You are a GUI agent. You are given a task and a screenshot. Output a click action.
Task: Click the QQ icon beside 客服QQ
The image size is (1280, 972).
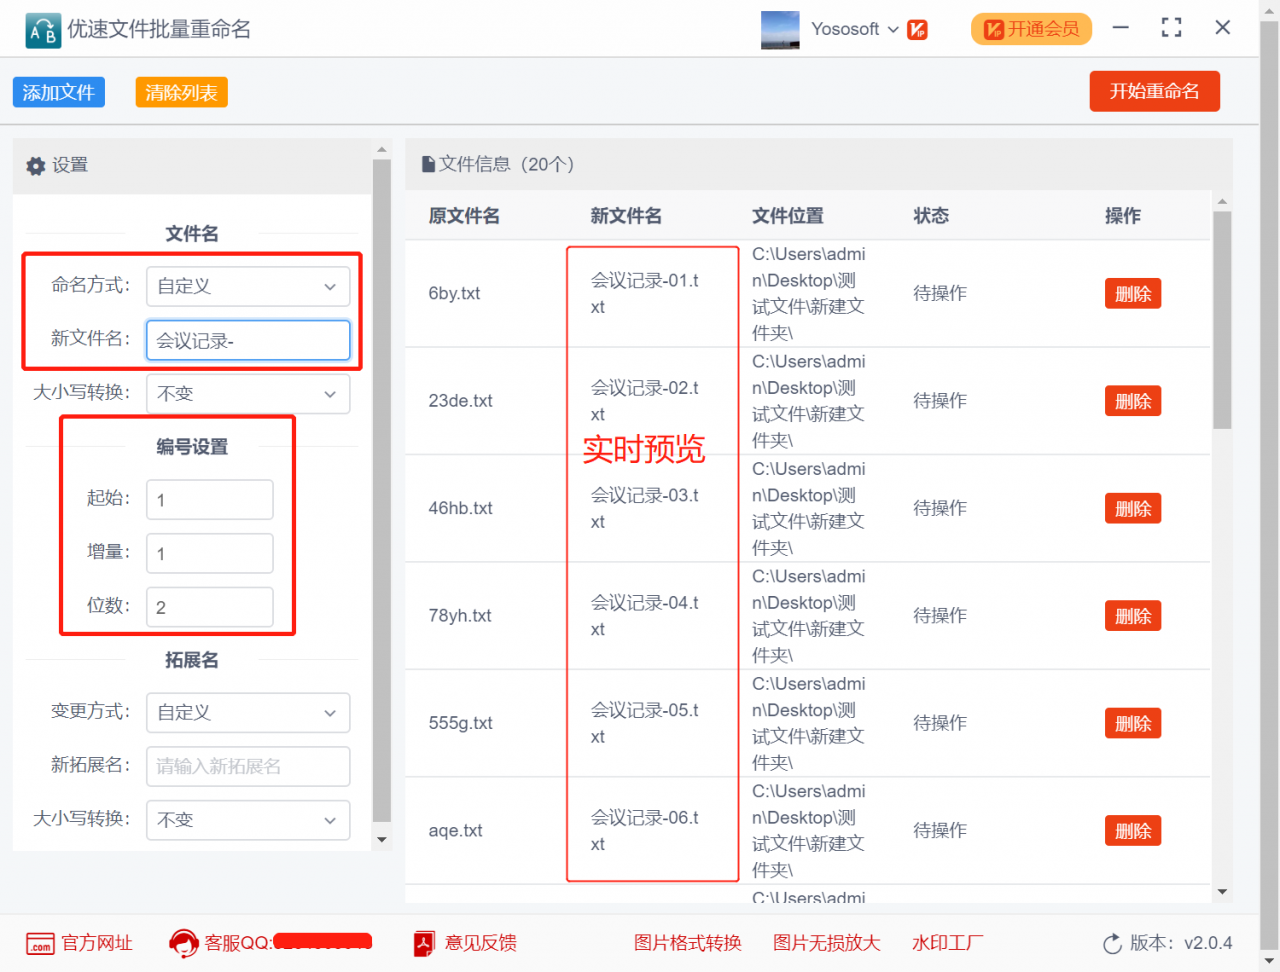click(183, 942)
